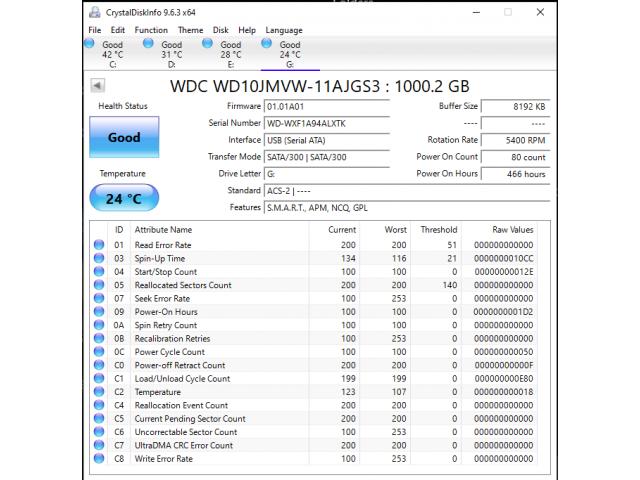640x480 pixels.
Task: Click the CrystalDiskInfo app icon in title bar
Action: pos(93,13)
